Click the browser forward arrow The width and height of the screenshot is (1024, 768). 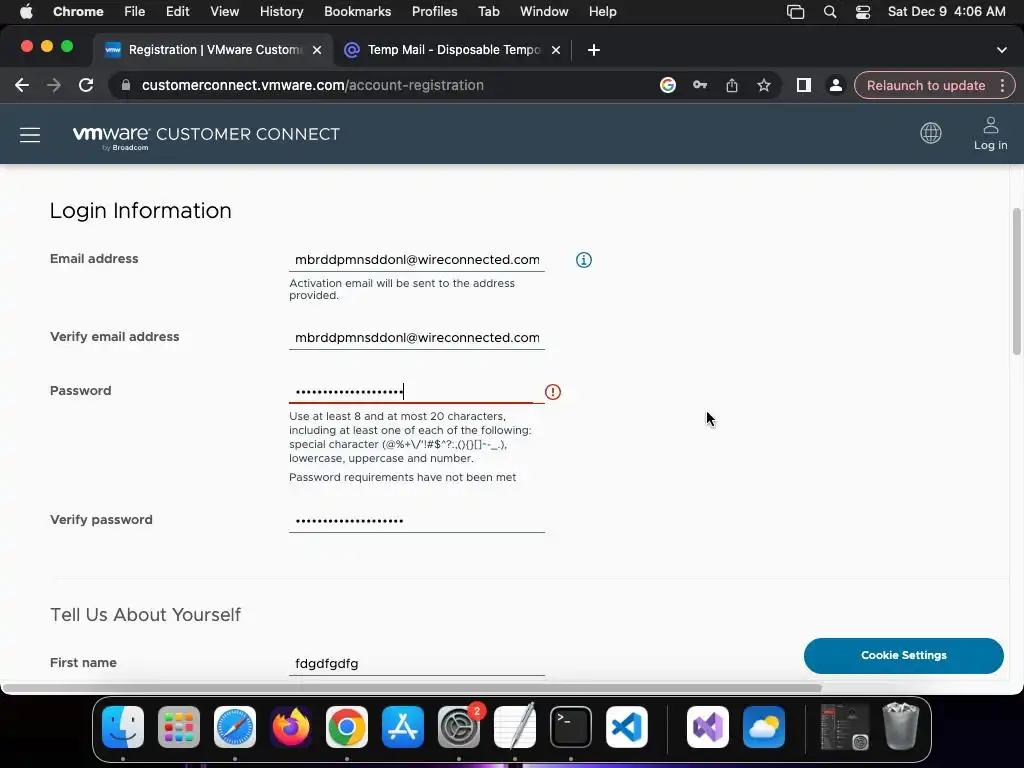(54, 86)
